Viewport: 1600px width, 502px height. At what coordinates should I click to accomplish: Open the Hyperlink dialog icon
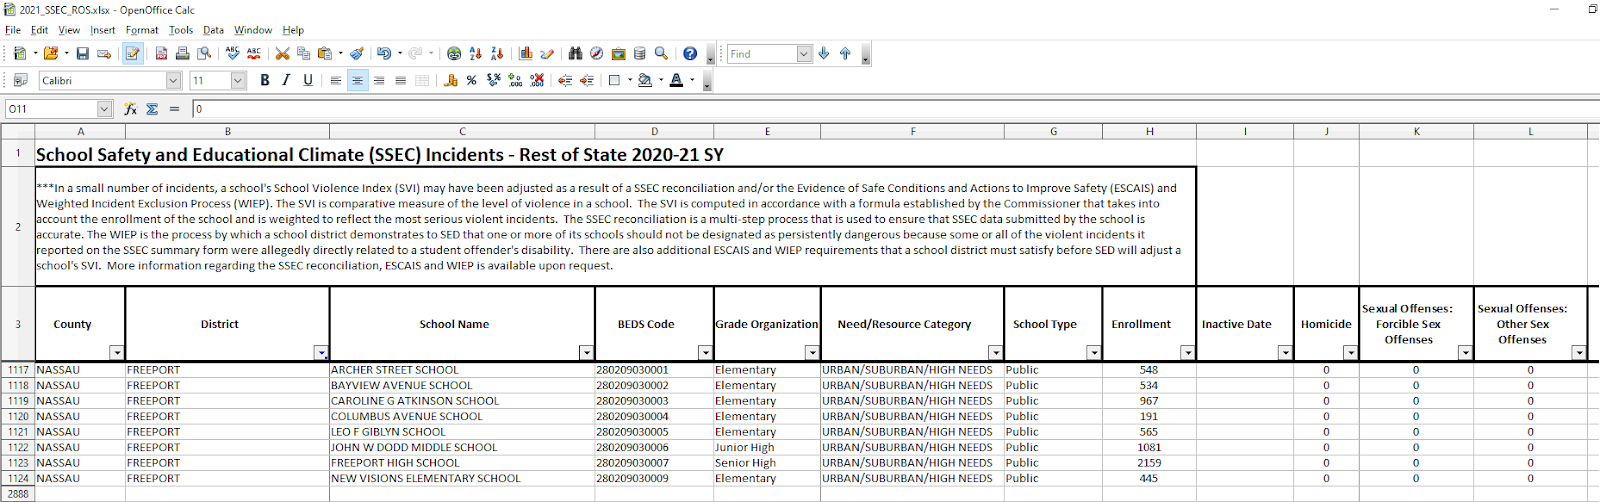[x=454, y=53]
